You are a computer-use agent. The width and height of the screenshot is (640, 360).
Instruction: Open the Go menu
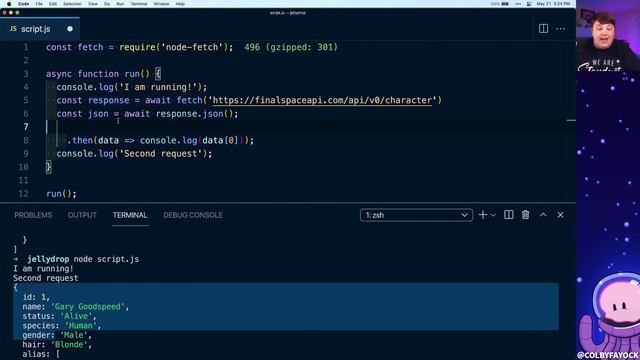pyautogui.click(x=107, y=4)
